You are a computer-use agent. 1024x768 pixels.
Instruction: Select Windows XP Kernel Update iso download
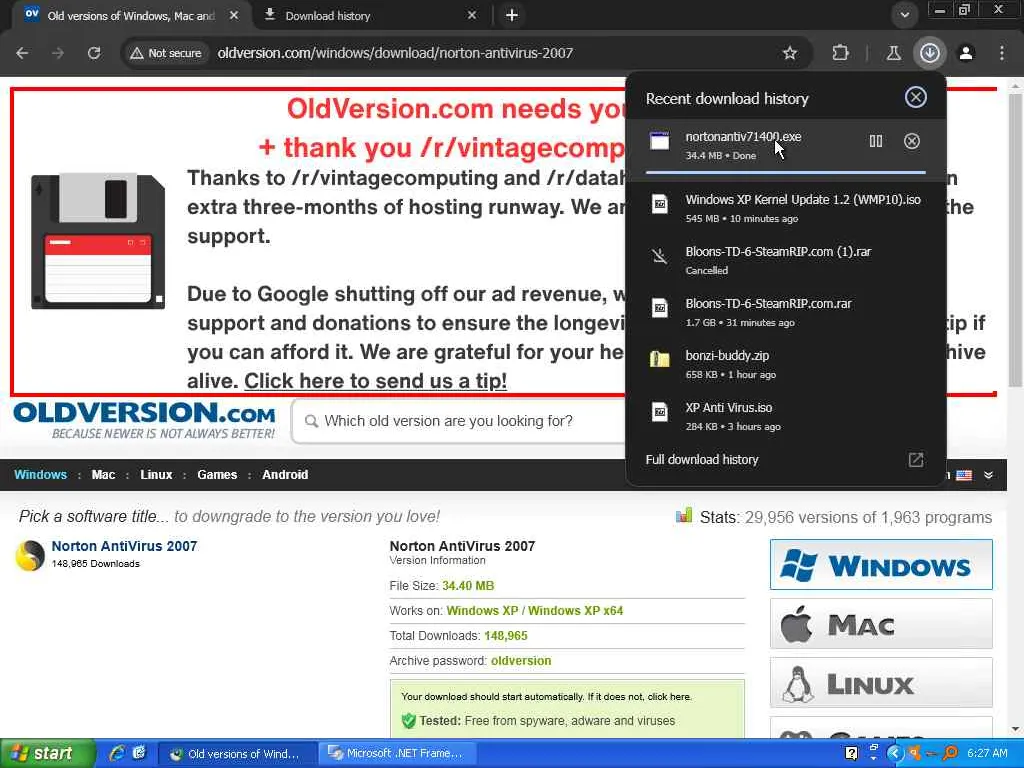pos(786,208)
